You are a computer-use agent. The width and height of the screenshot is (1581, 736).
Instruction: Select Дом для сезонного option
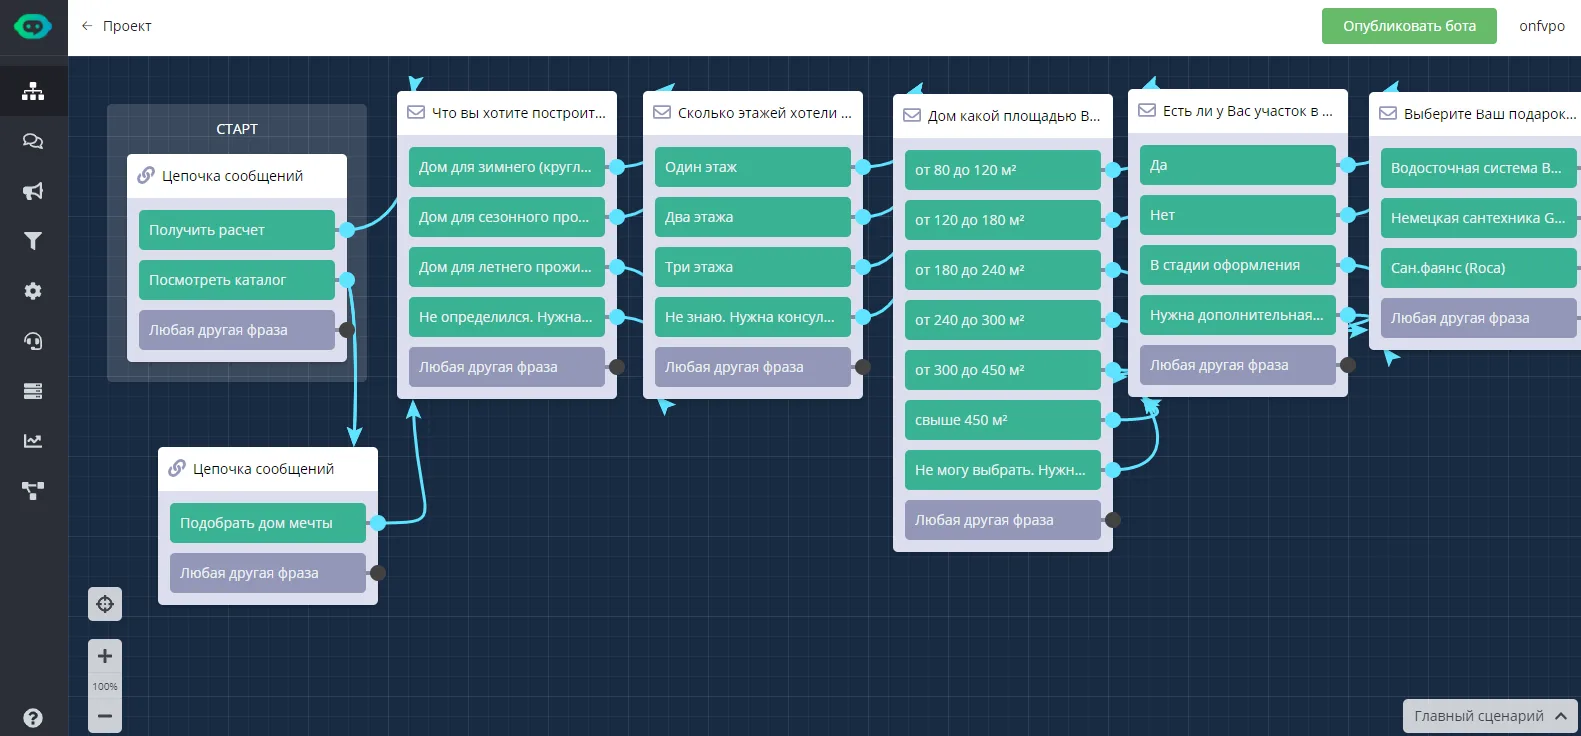tap(507, 217)
